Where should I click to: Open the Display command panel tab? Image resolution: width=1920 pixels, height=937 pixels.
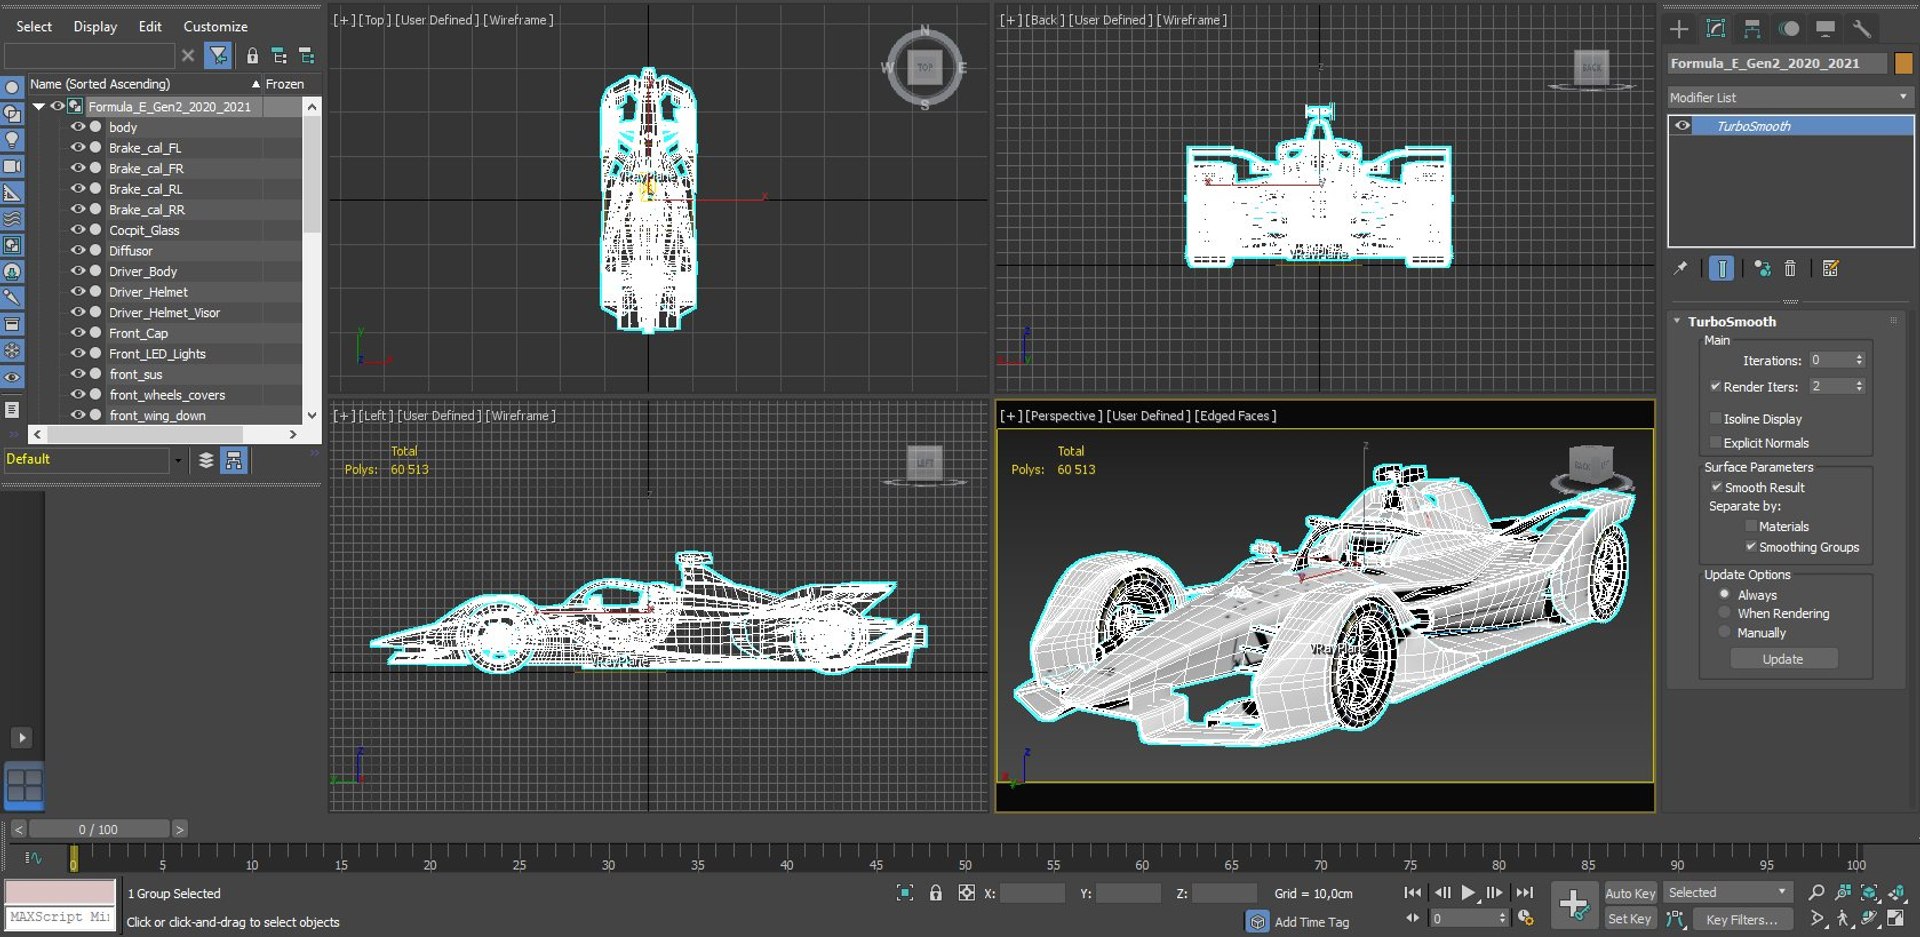click(1825, 29)
